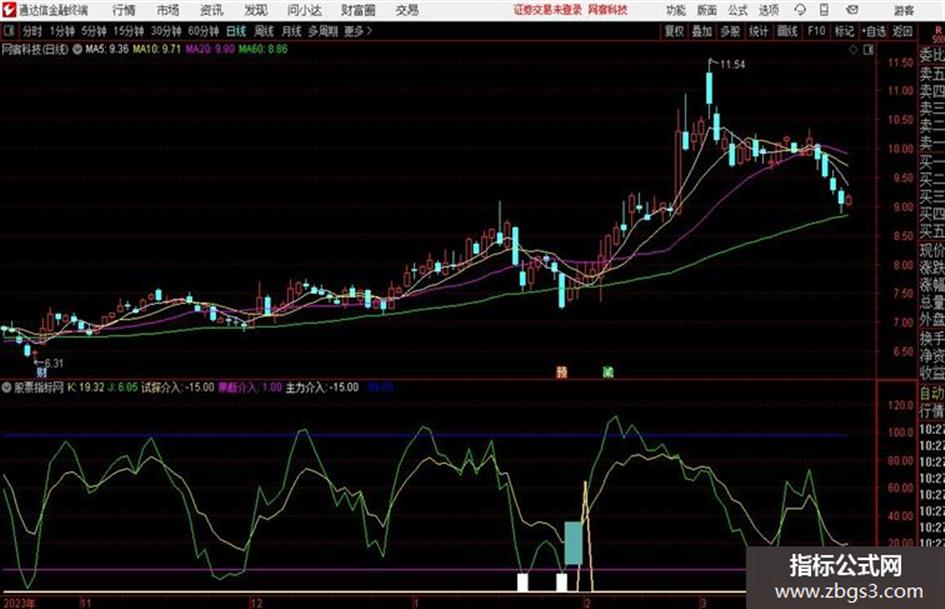
Task: Open the 财富圈 menu
Action: (x=358, y=10)
